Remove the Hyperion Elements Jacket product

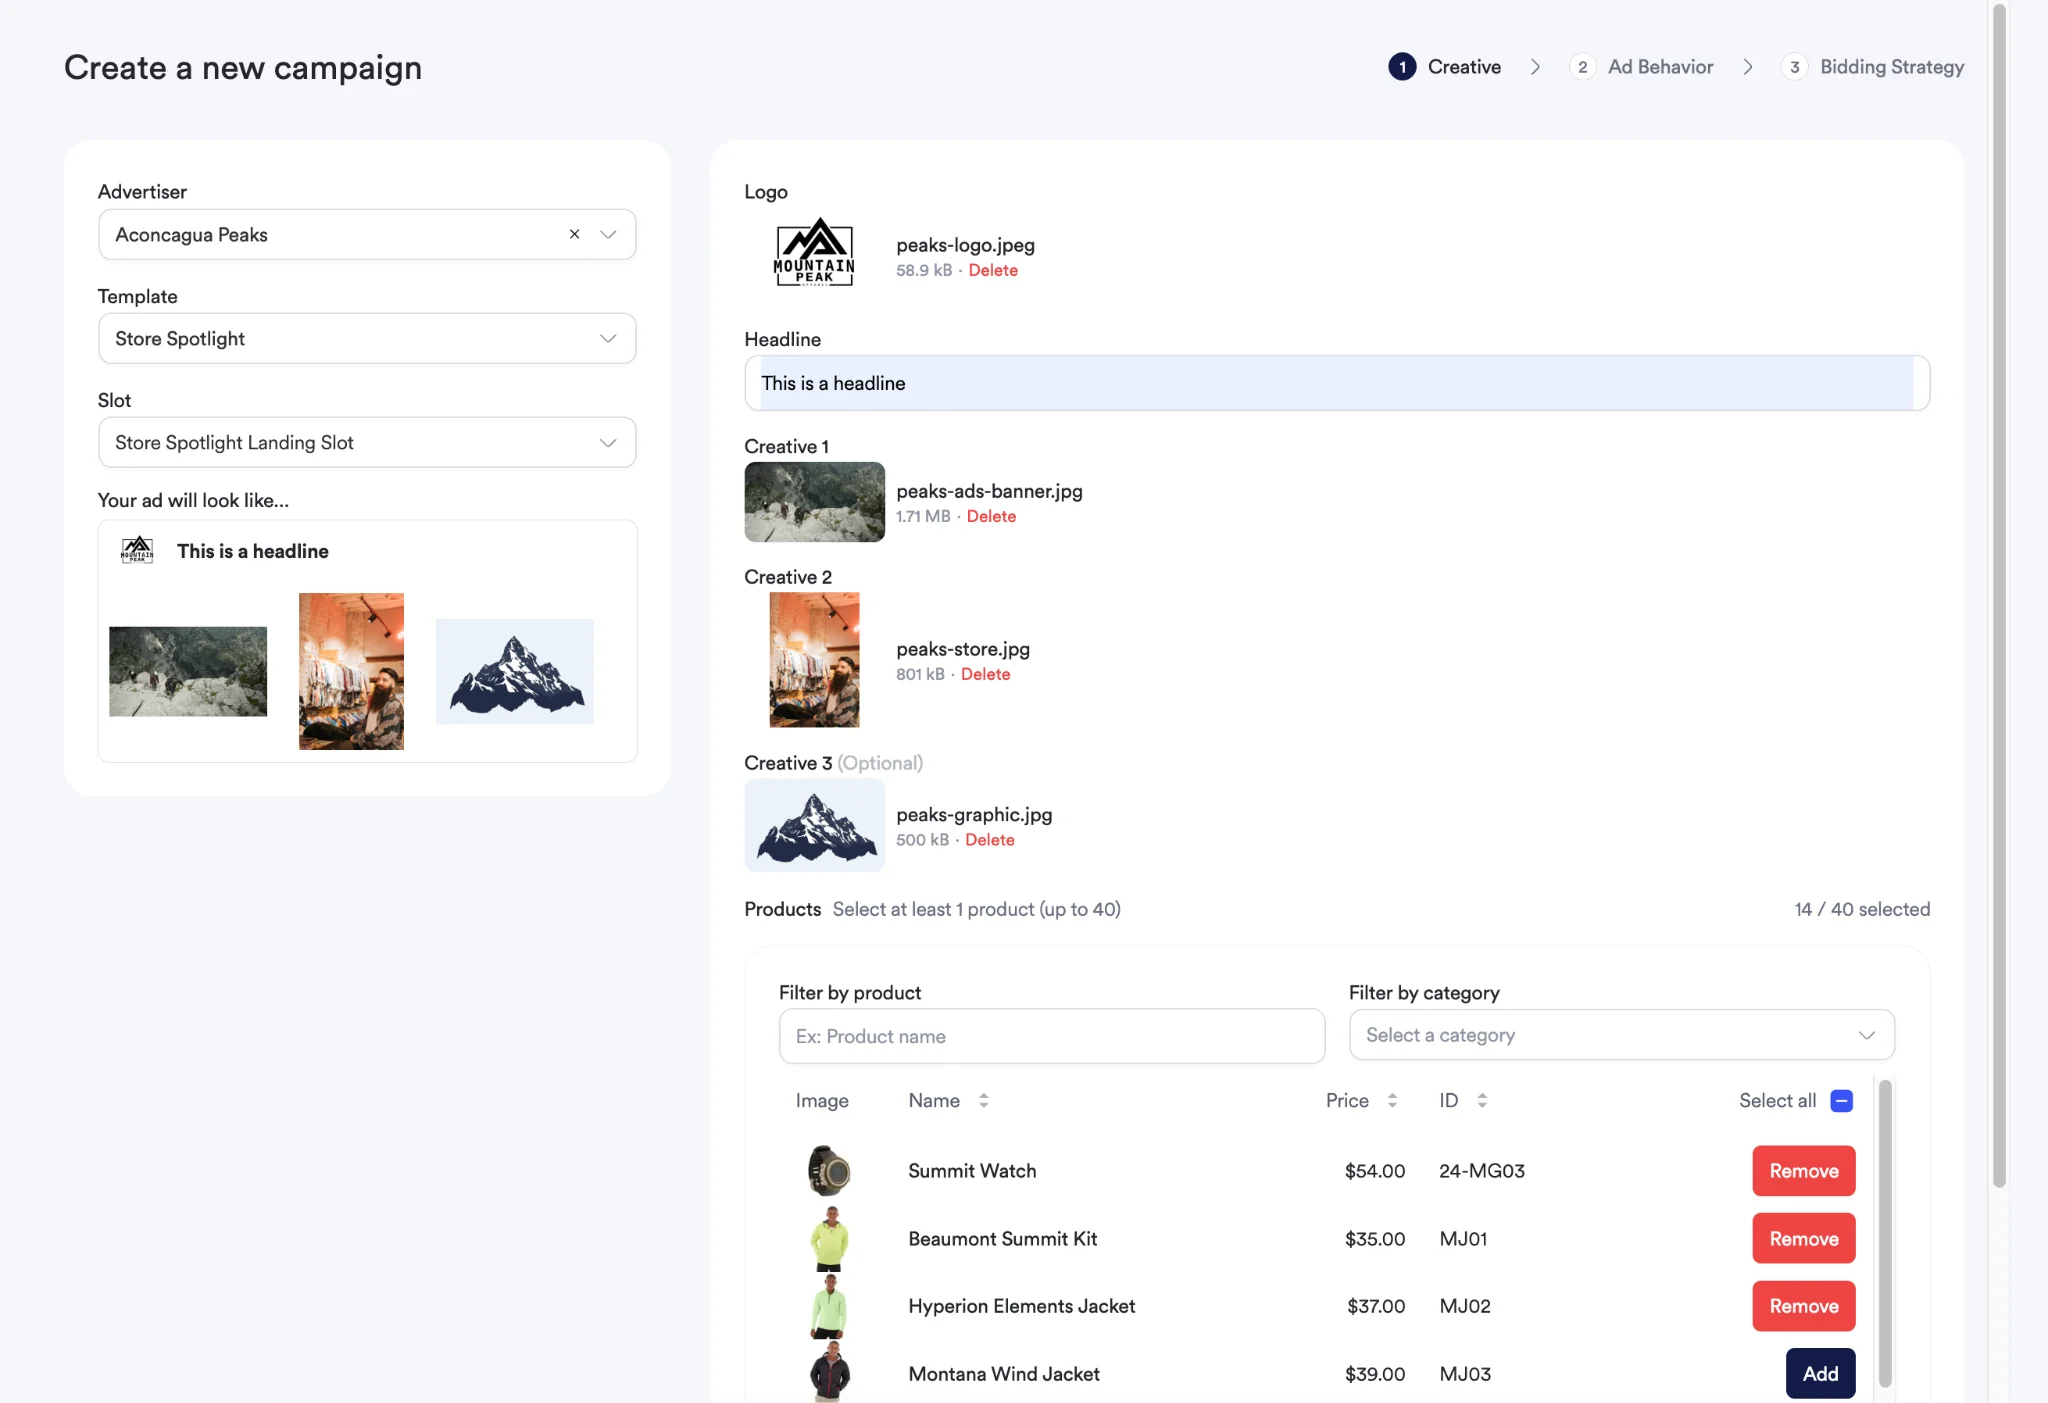coord(1803,1306)
